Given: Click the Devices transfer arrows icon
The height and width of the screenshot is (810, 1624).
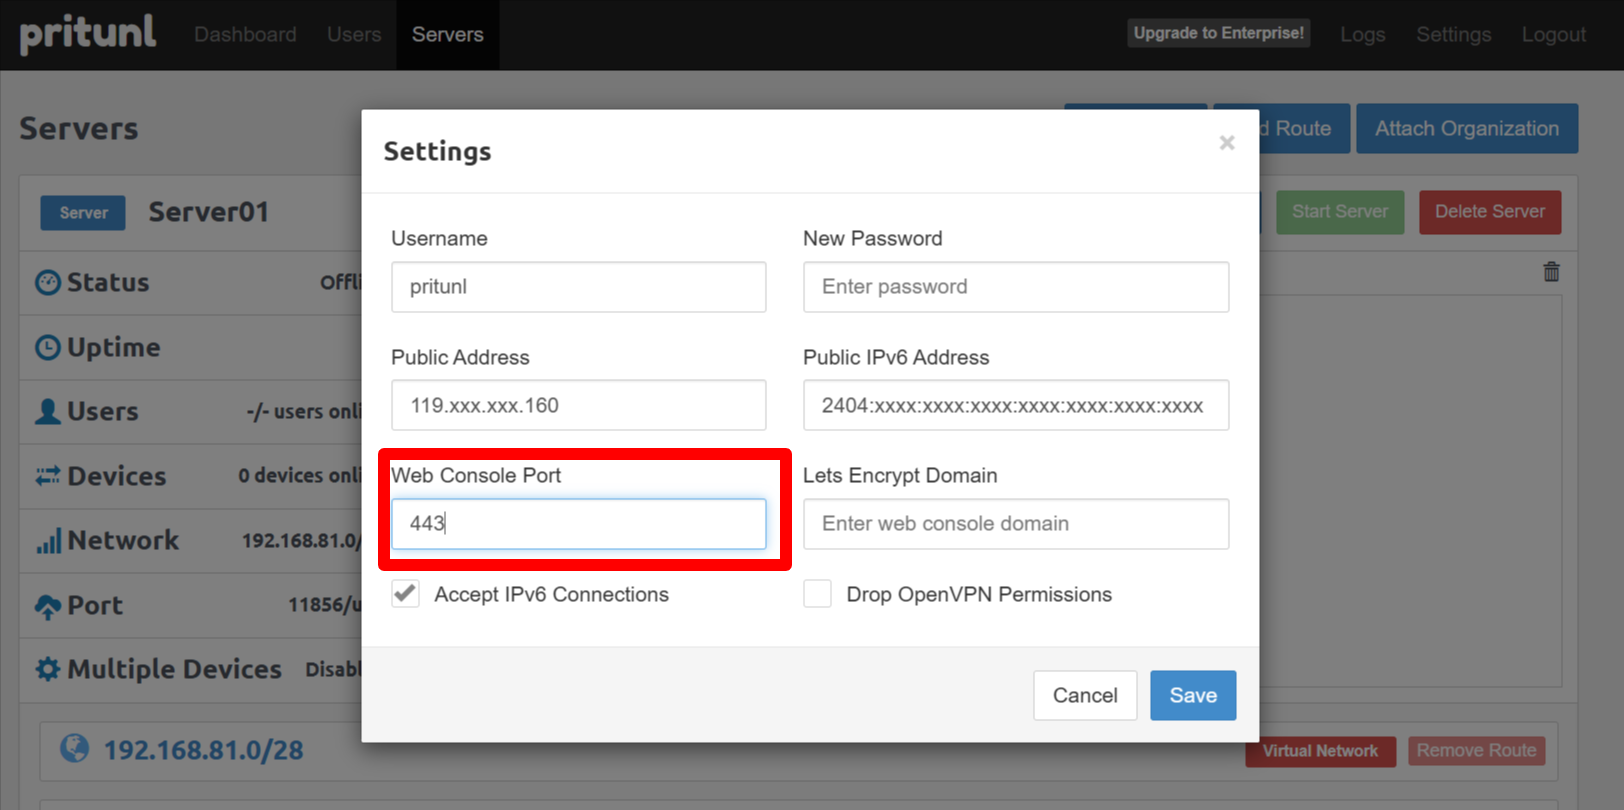Looking at the screenshot, I should click(48, 476).
